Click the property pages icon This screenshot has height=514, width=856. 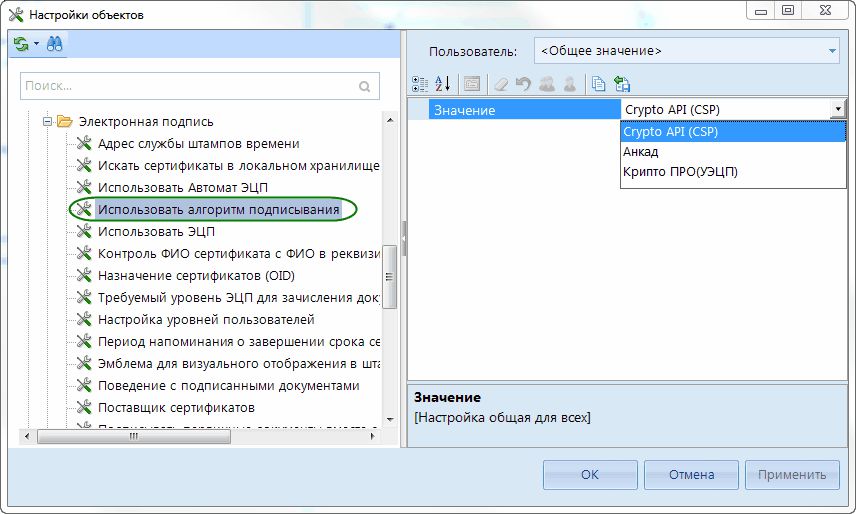point(471,84)
